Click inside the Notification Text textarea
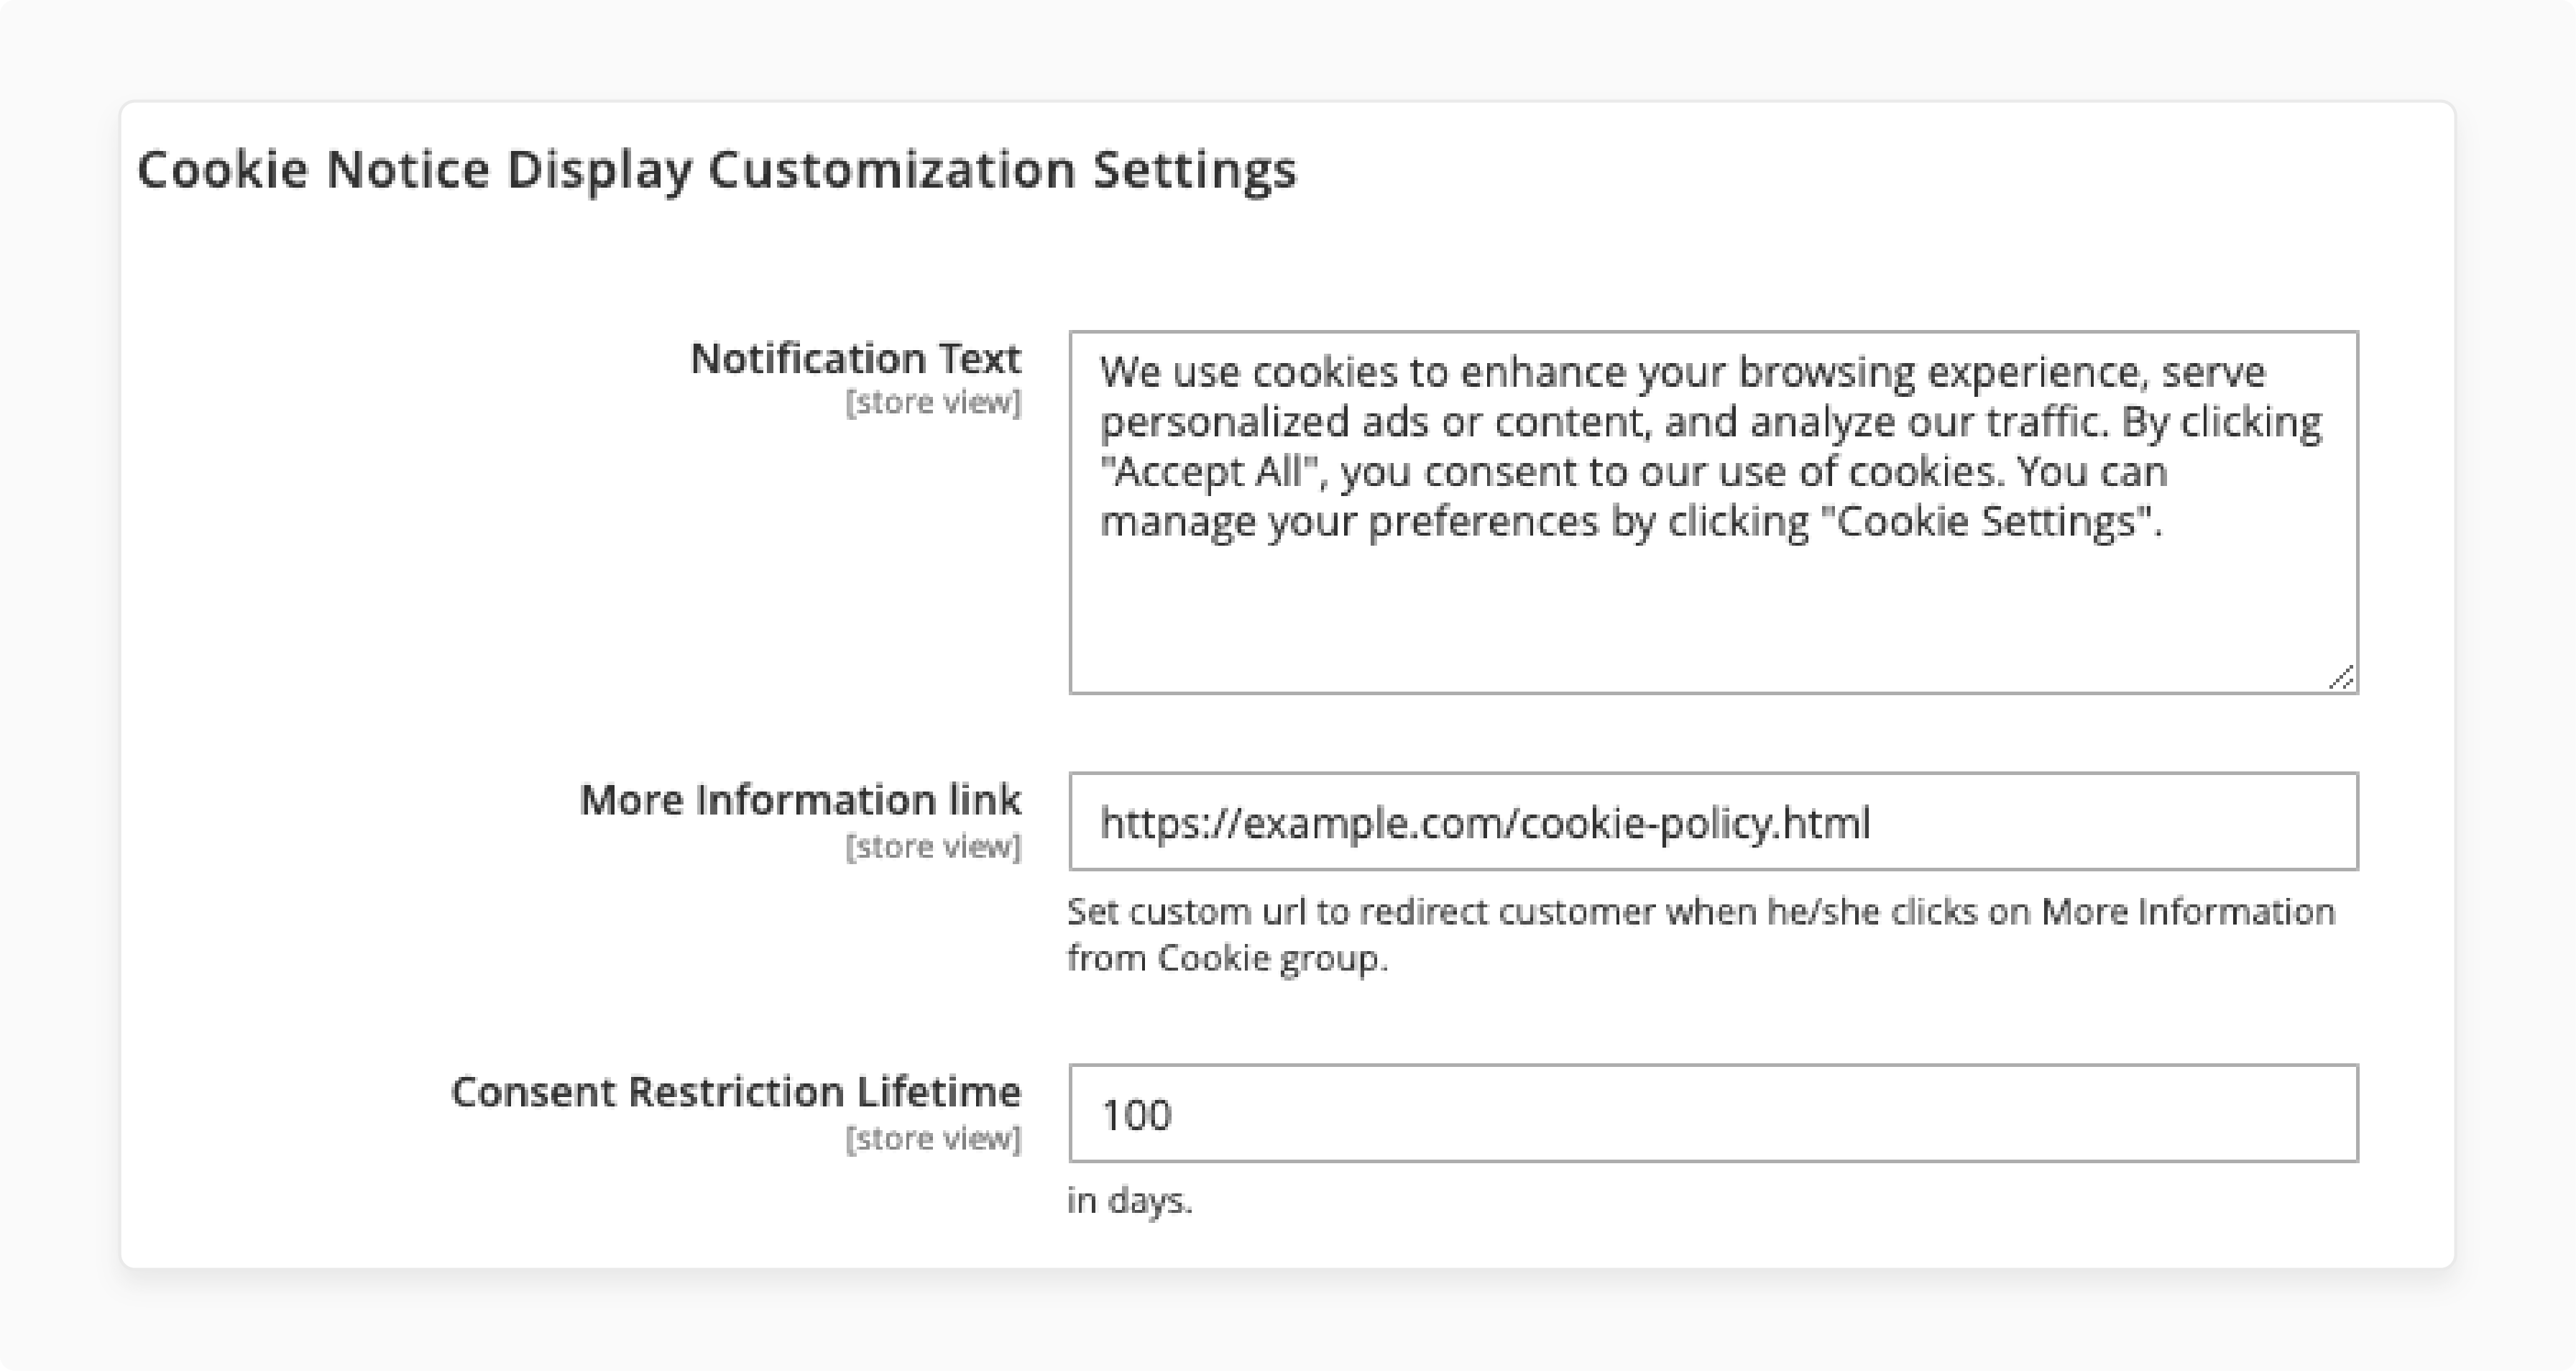Screen dimensions: 2576x1371 click(1713, 511)
